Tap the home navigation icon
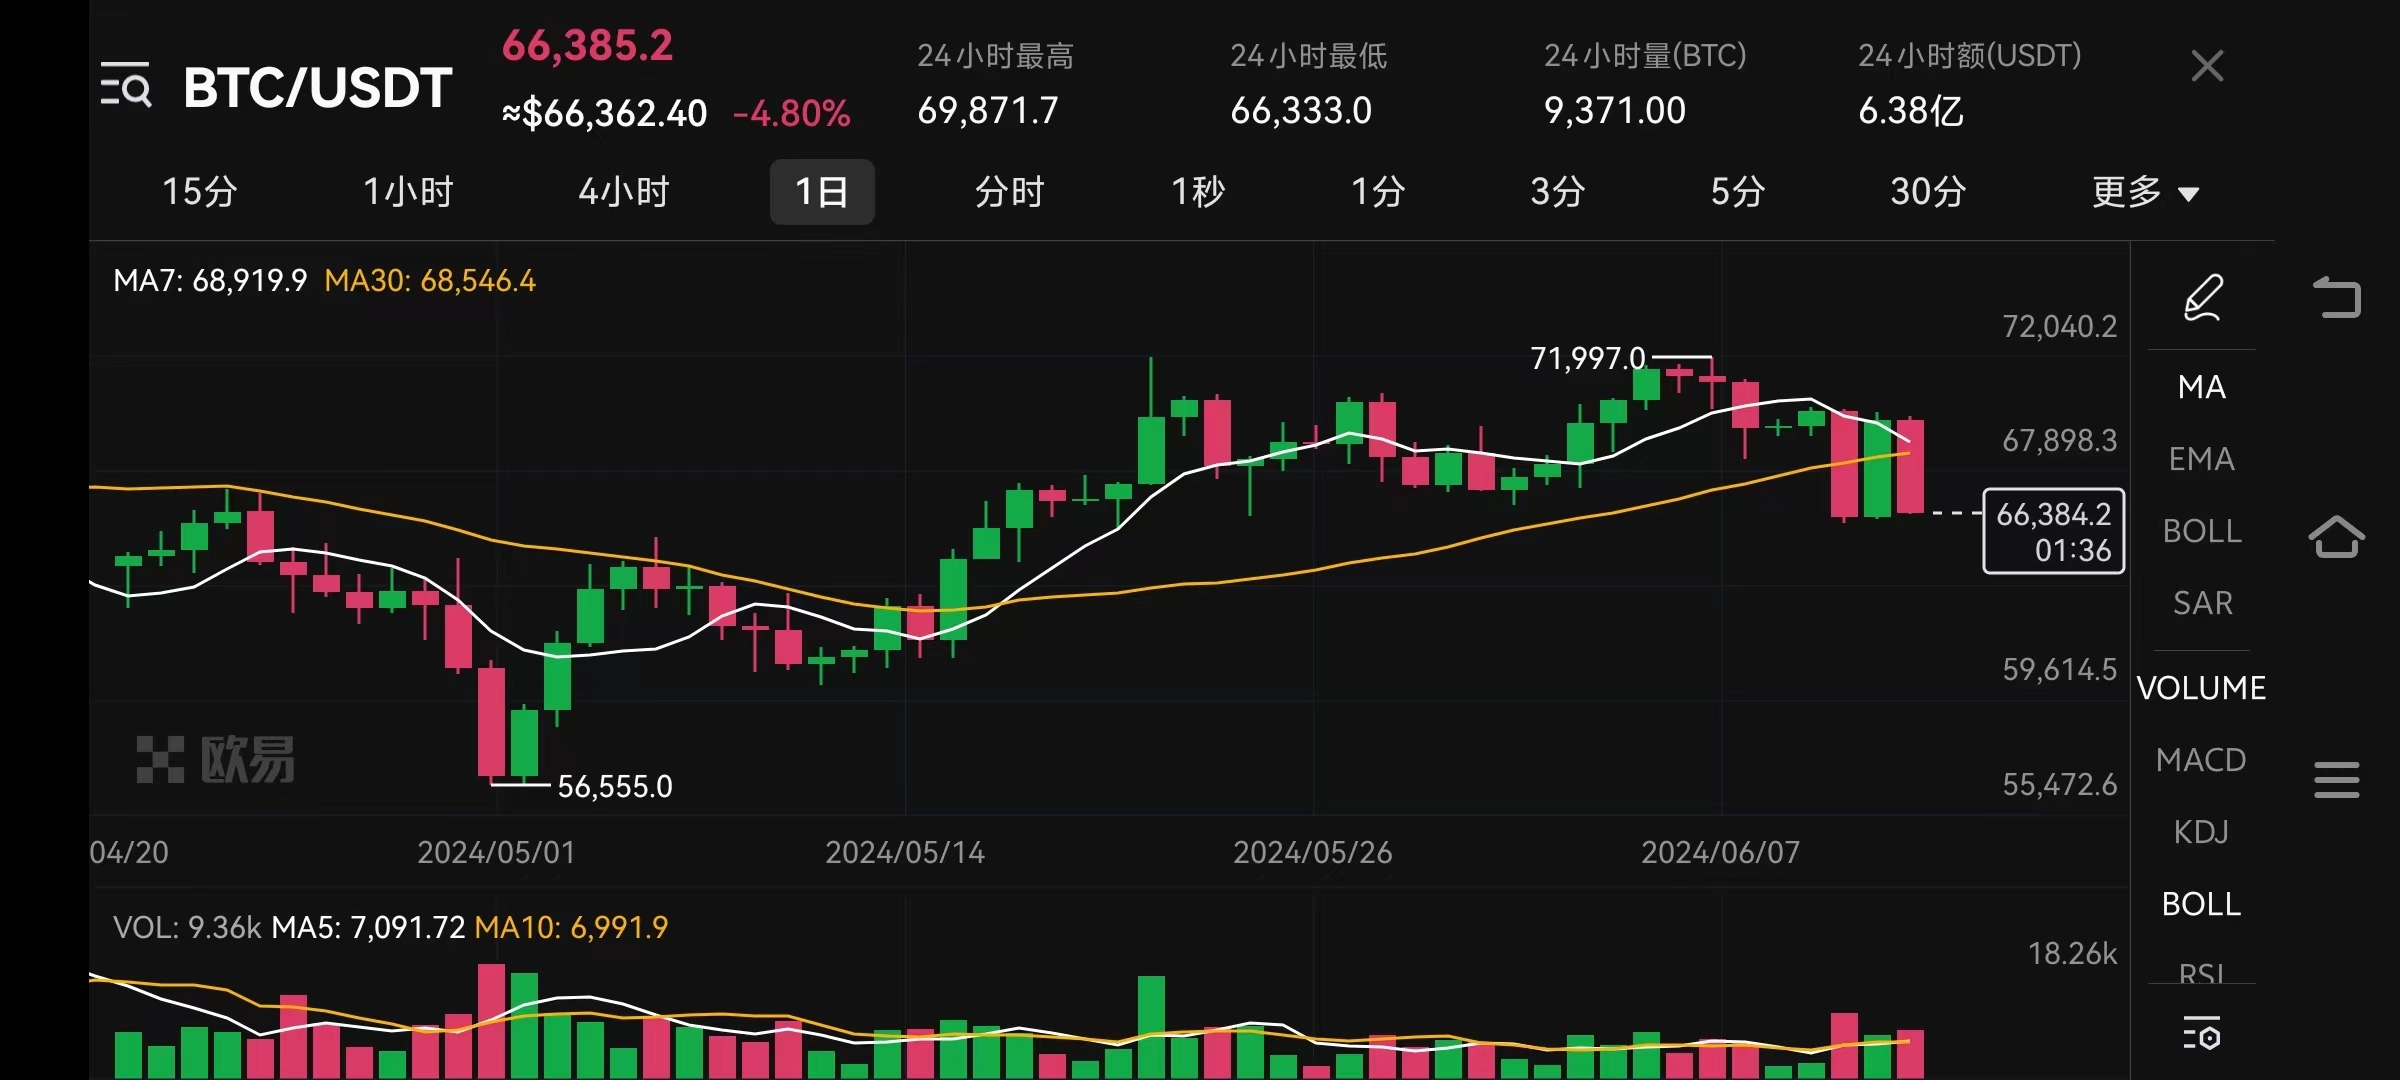 pos(2337,537)
